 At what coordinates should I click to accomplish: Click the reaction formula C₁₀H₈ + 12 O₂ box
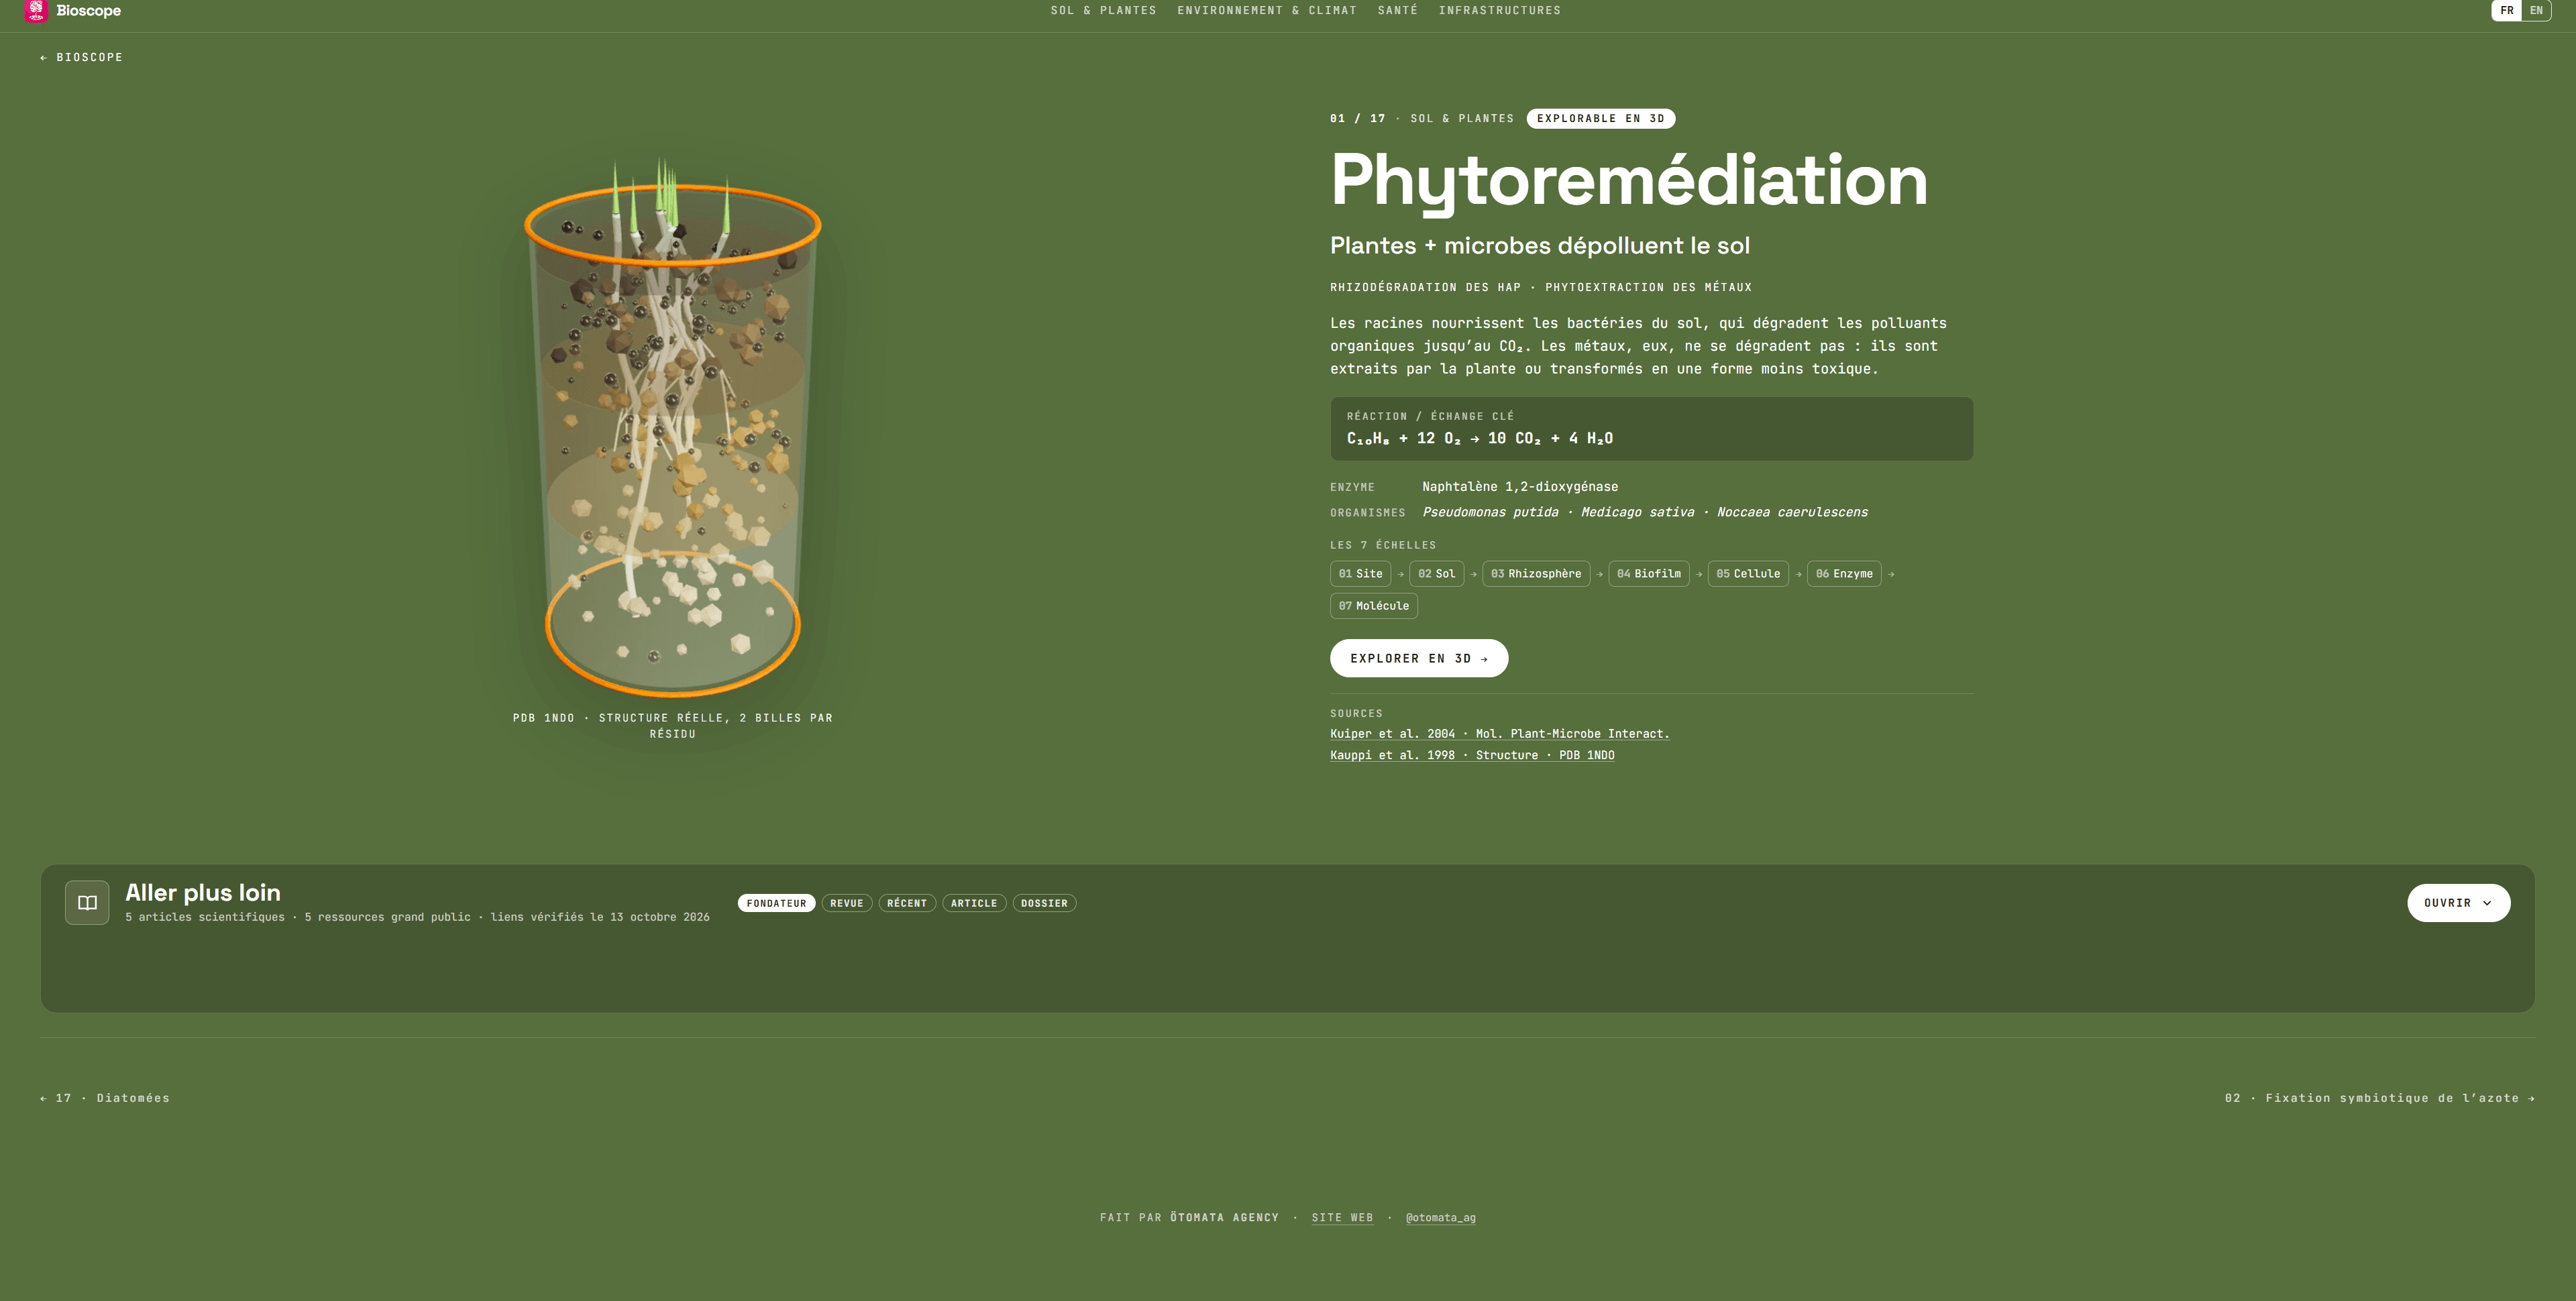(1651, 429)
